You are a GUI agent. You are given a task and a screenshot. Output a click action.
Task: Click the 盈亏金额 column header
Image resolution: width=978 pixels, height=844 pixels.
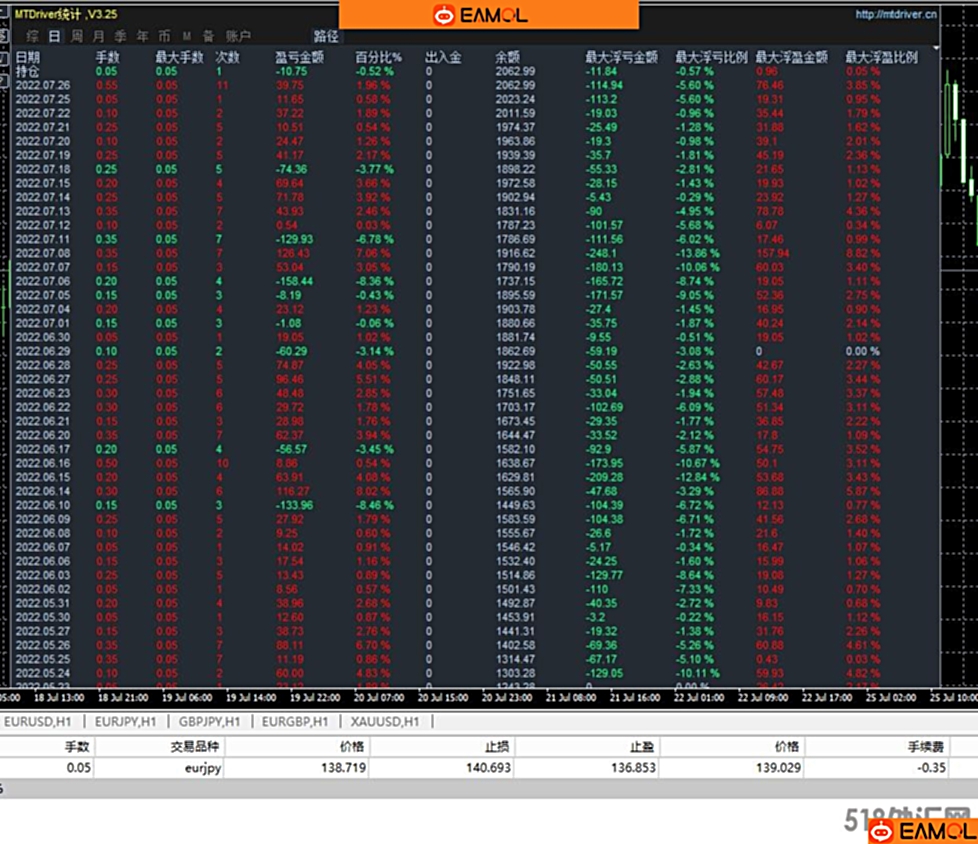point(299,57)
